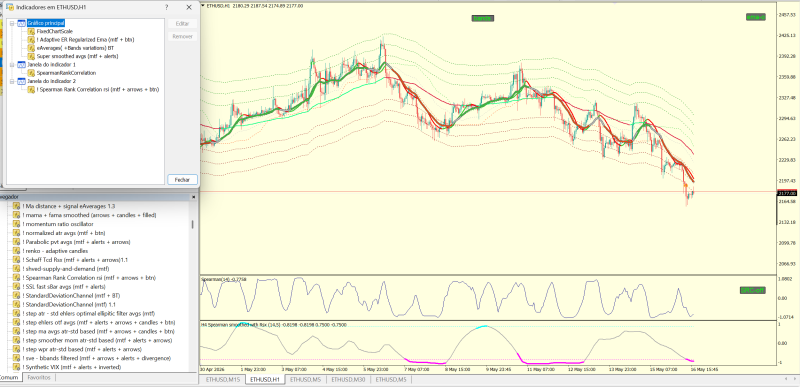Select step smoother mom atr-std based
This screenshot has height=387, width=800.
coord(97,340)
